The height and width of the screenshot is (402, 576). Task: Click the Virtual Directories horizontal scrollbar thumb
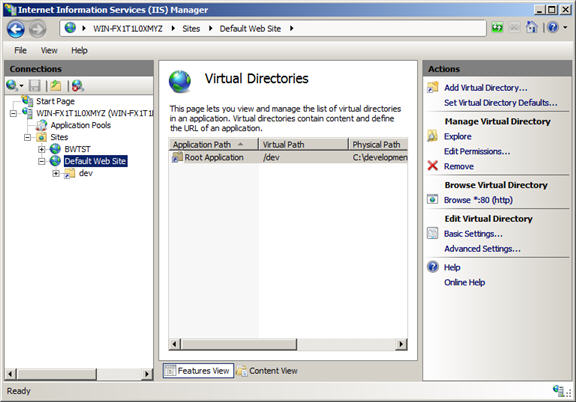[239, 344]
